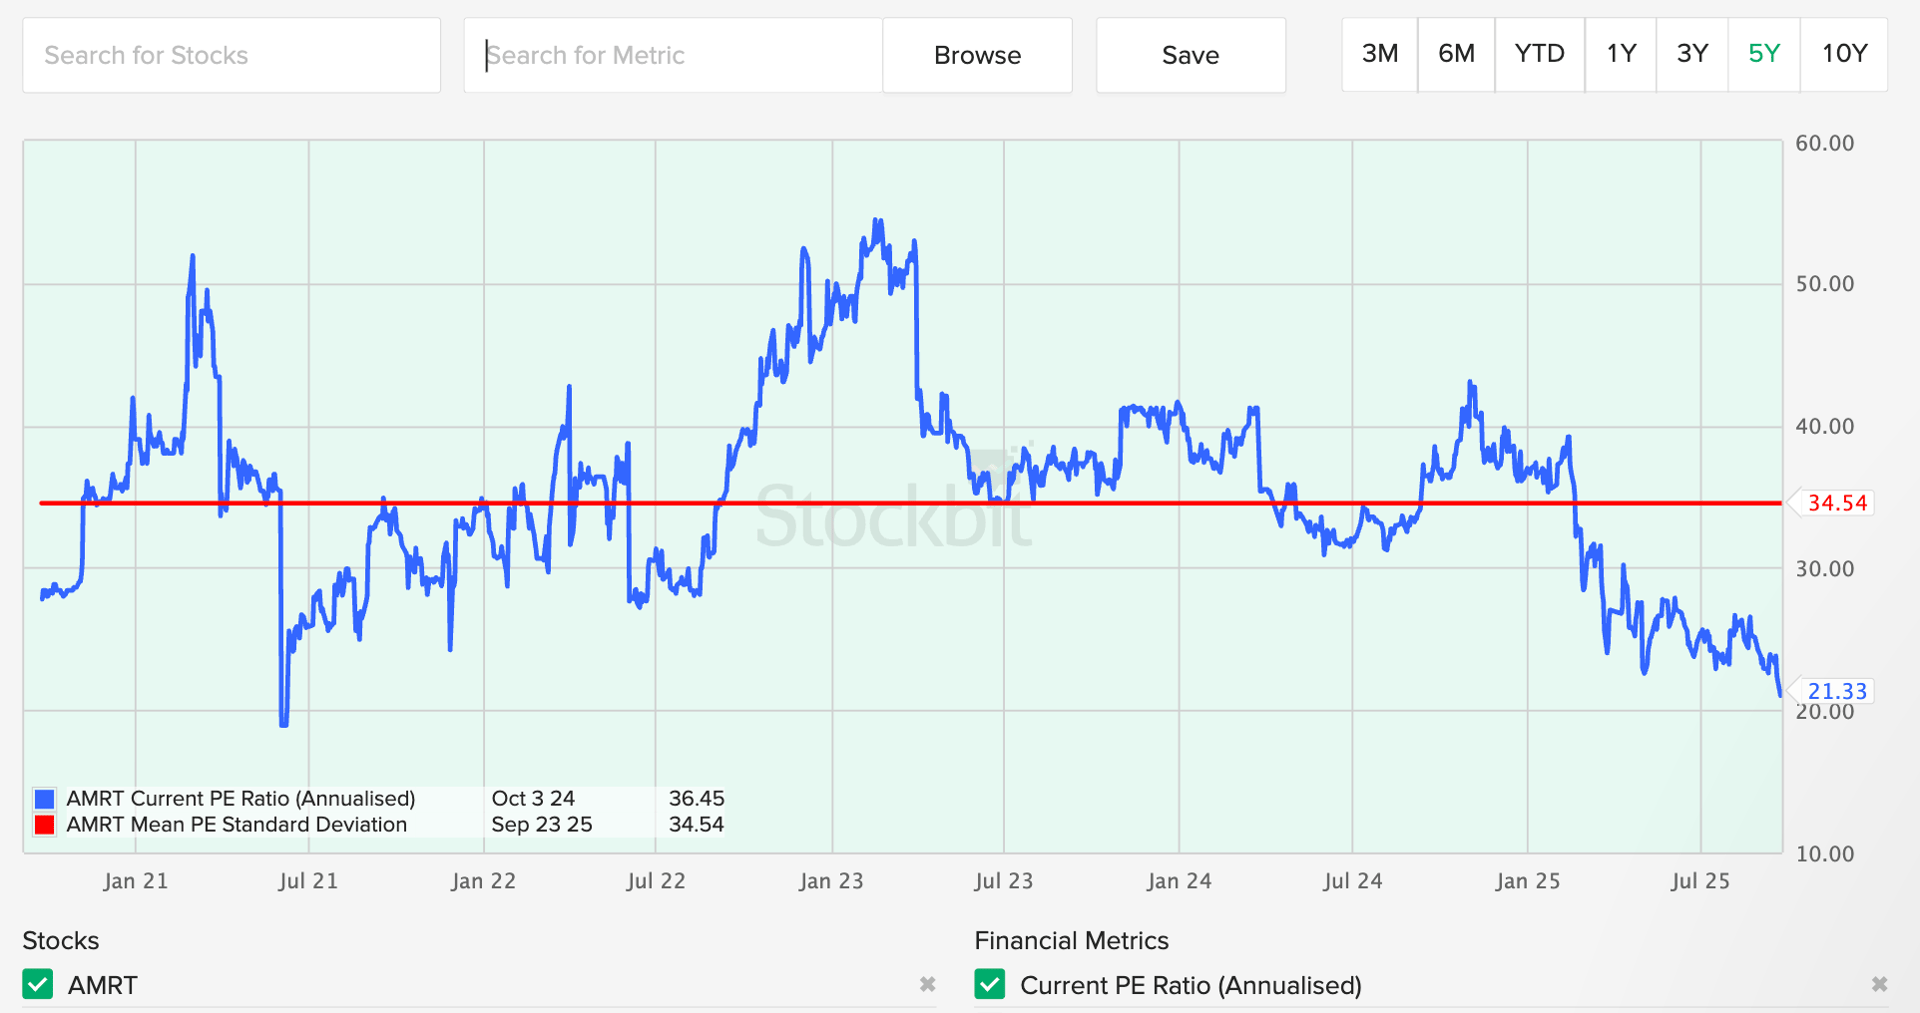
Task: Click the 60.00 y-axis label
Action: pyautogui.click(x=1824, y=143)
